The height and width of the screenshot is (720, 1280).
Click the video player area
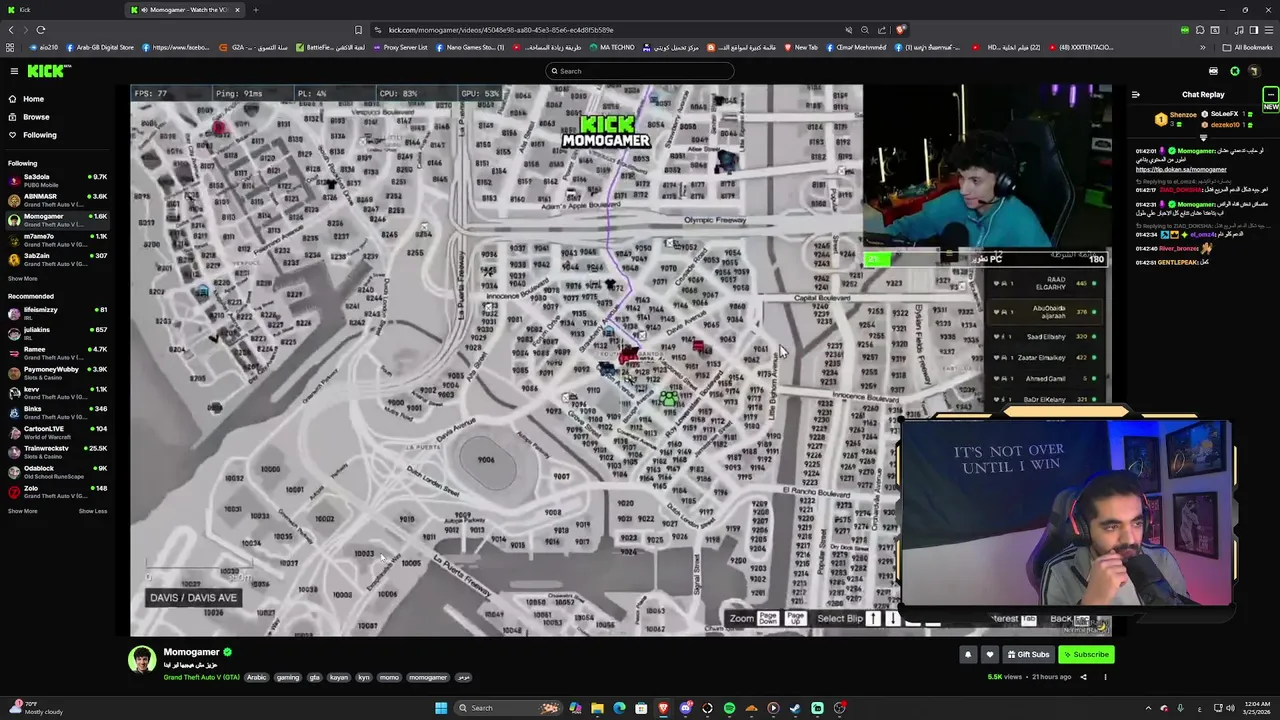(620, 360)
